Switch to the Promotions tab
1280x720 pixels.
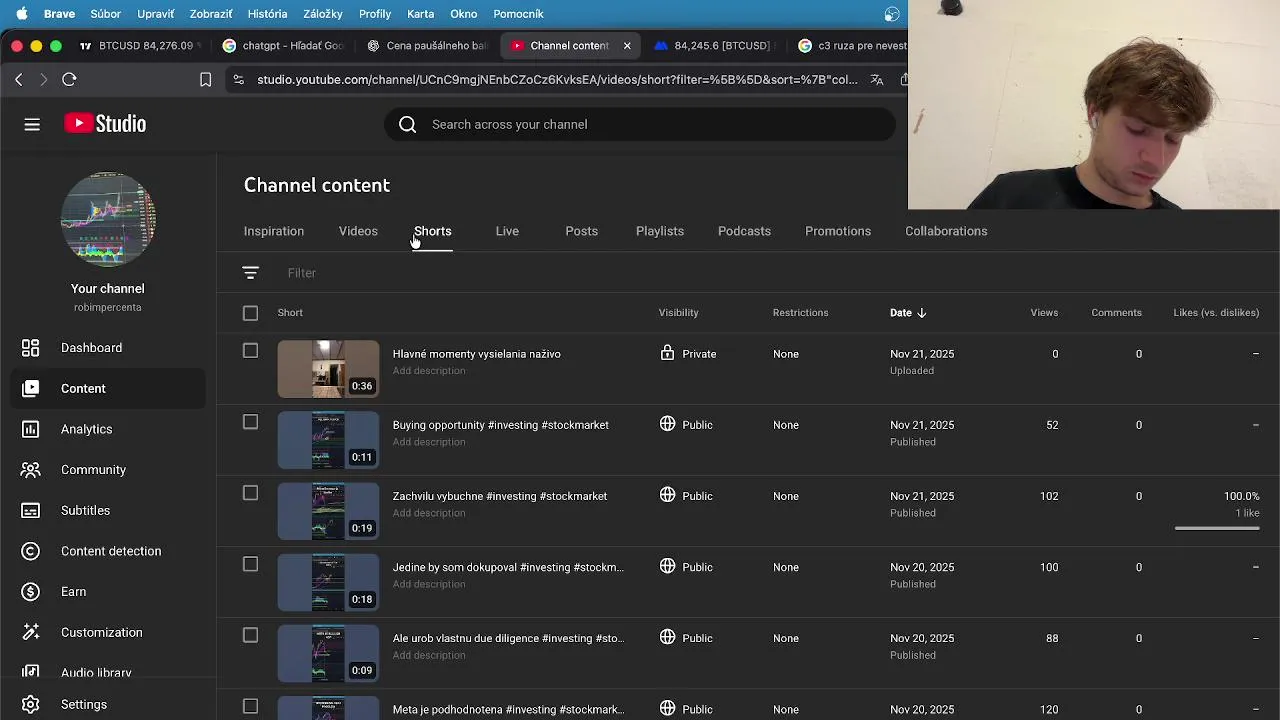tap(838, 231)
